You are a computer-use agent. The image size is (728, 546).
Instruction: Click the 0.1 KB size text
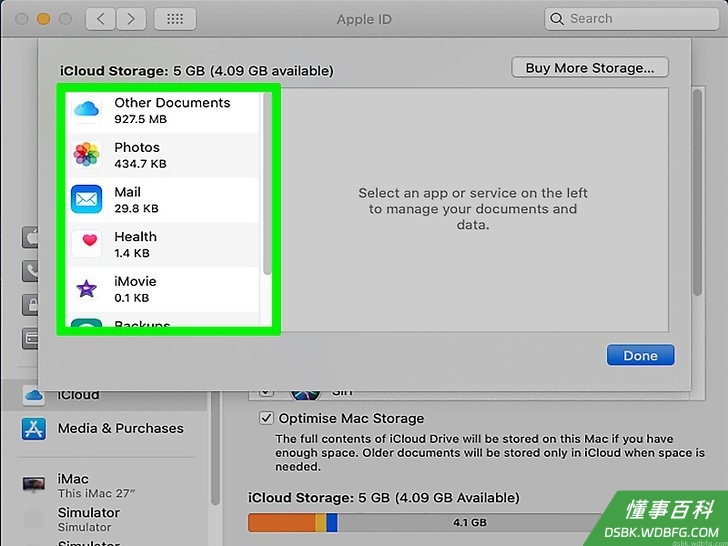pyautogui.click(x=132, y=298)
